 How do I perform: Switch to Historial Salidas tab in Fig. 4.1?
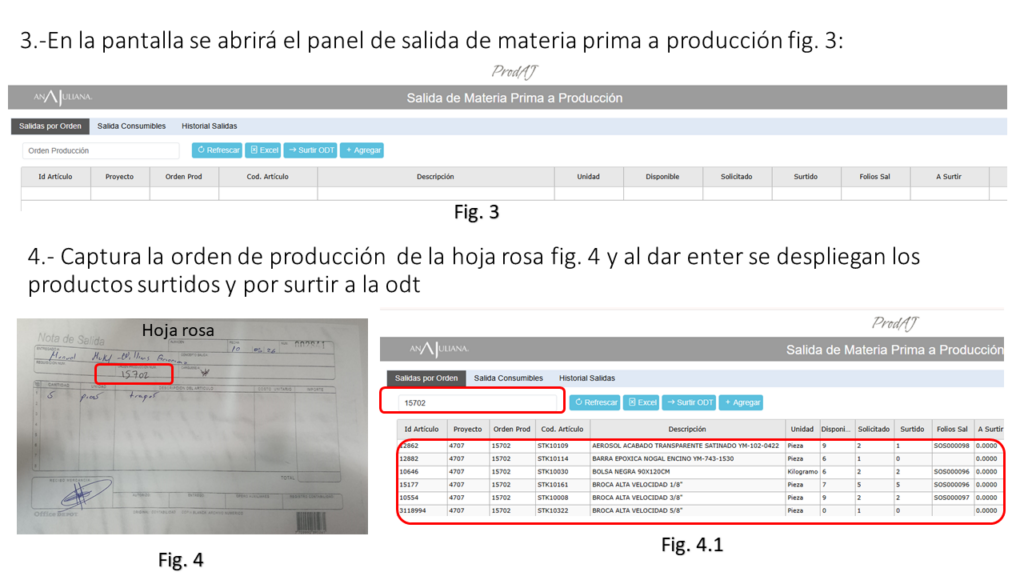[x=587, y=378]
